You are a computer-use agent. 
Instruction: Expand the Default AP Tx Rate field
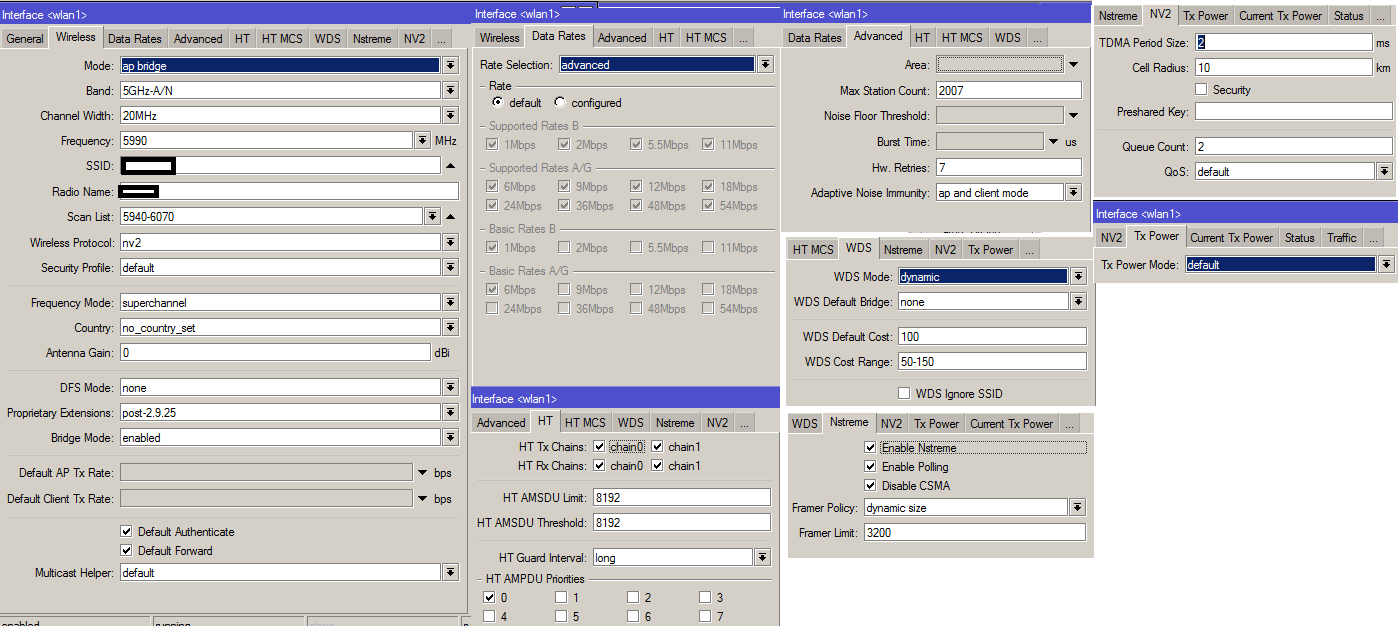coord(422,472)
